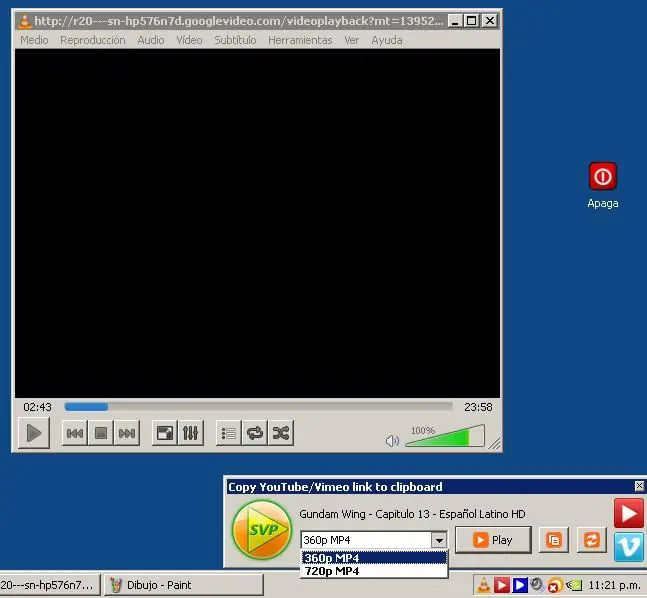This screenshot has width=647, height=598.
Task: Copy link with orange clipboard icon
Action: click(554, 540)
